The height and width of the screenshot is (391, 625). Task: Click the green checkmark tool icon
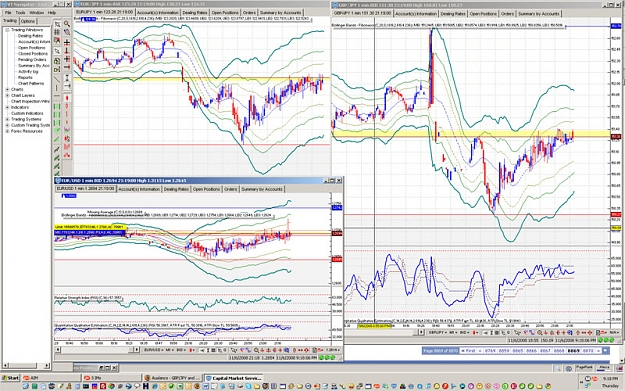pos(57,130)
